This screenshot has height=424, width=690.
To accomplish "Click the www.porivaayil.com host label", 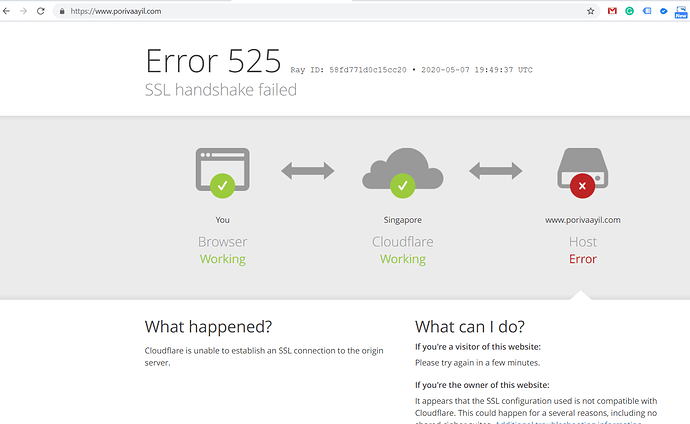I will 583,220.
